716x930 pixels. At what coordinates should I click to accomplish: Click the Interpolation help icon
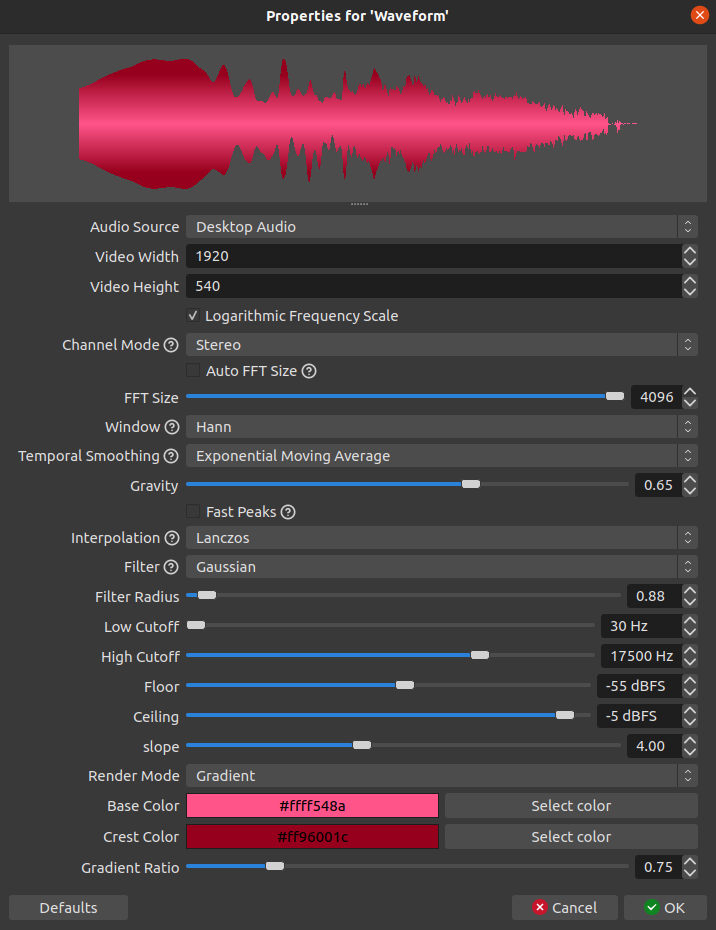click(172, 538)
